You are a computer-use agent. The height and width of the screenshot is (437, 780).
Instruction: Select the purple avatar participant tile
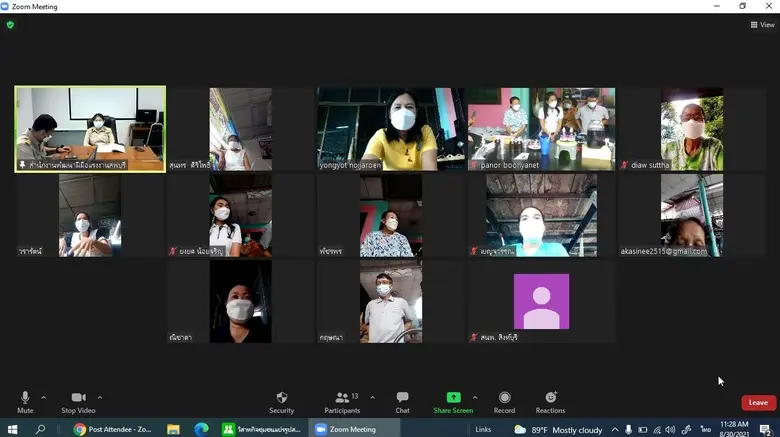[541, 302]
